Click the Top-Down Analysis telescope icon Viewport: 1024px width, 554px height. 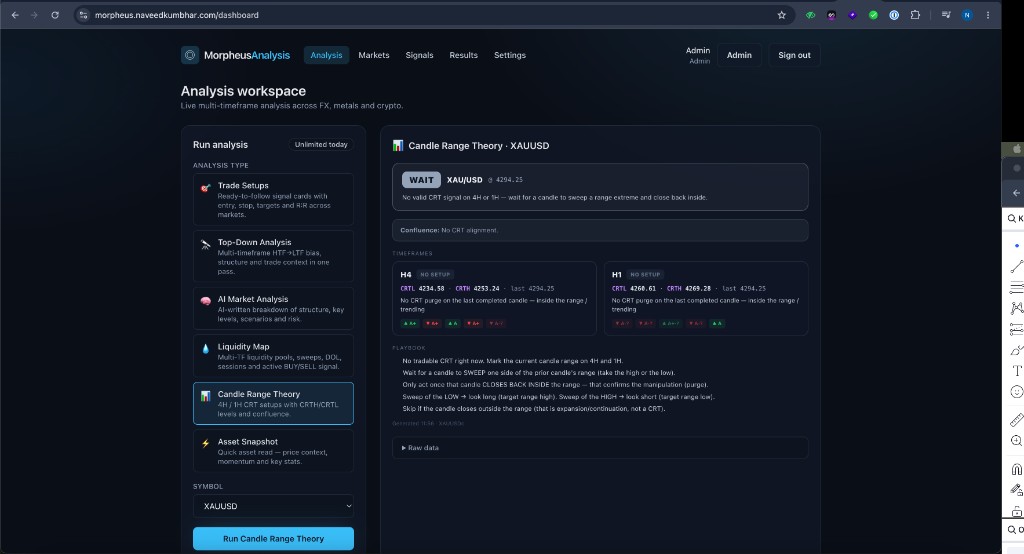(x=206, y=245)
